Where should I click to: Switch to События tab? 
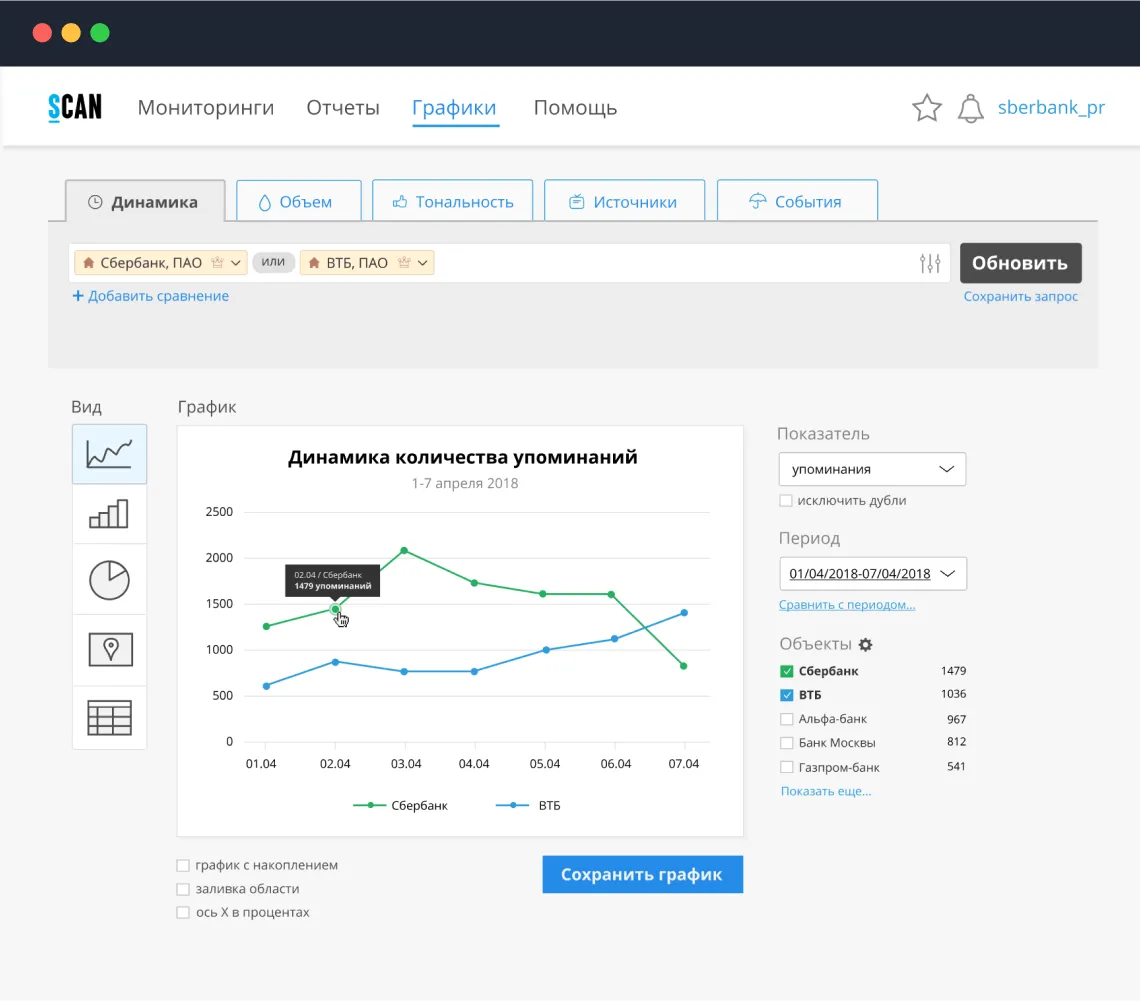pos(797,201)
